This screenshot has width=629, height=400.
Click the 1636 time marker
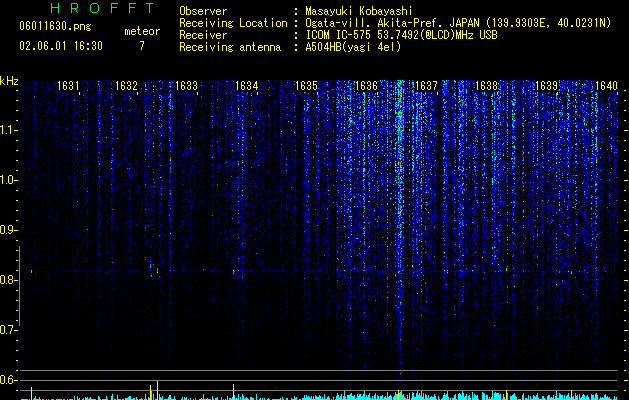[x=366, y=86]
